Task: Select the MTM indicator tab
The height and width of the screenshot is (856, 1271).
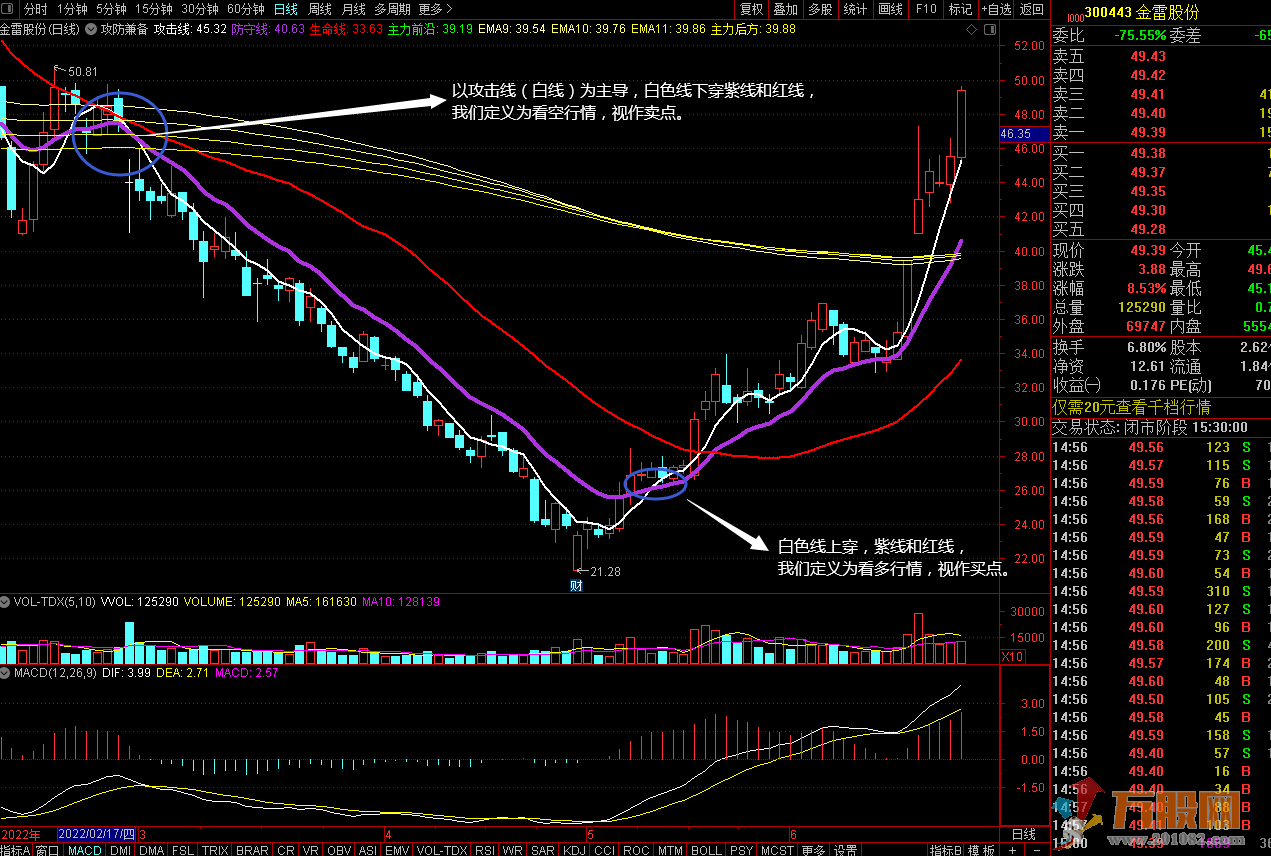Action: click(x=670, y=850)
